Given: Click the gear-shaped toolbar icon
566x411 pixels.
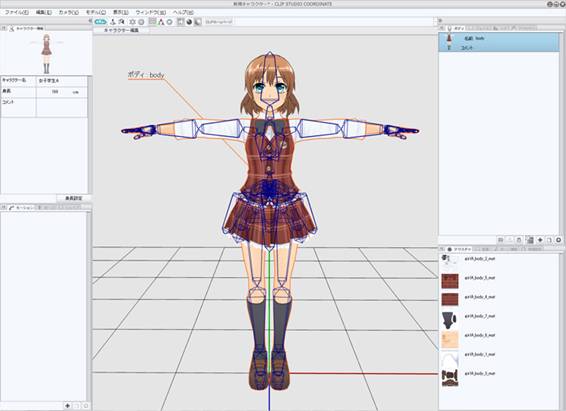Looking at the screenshot, I should pyautogui.click(x=132, y=22).
